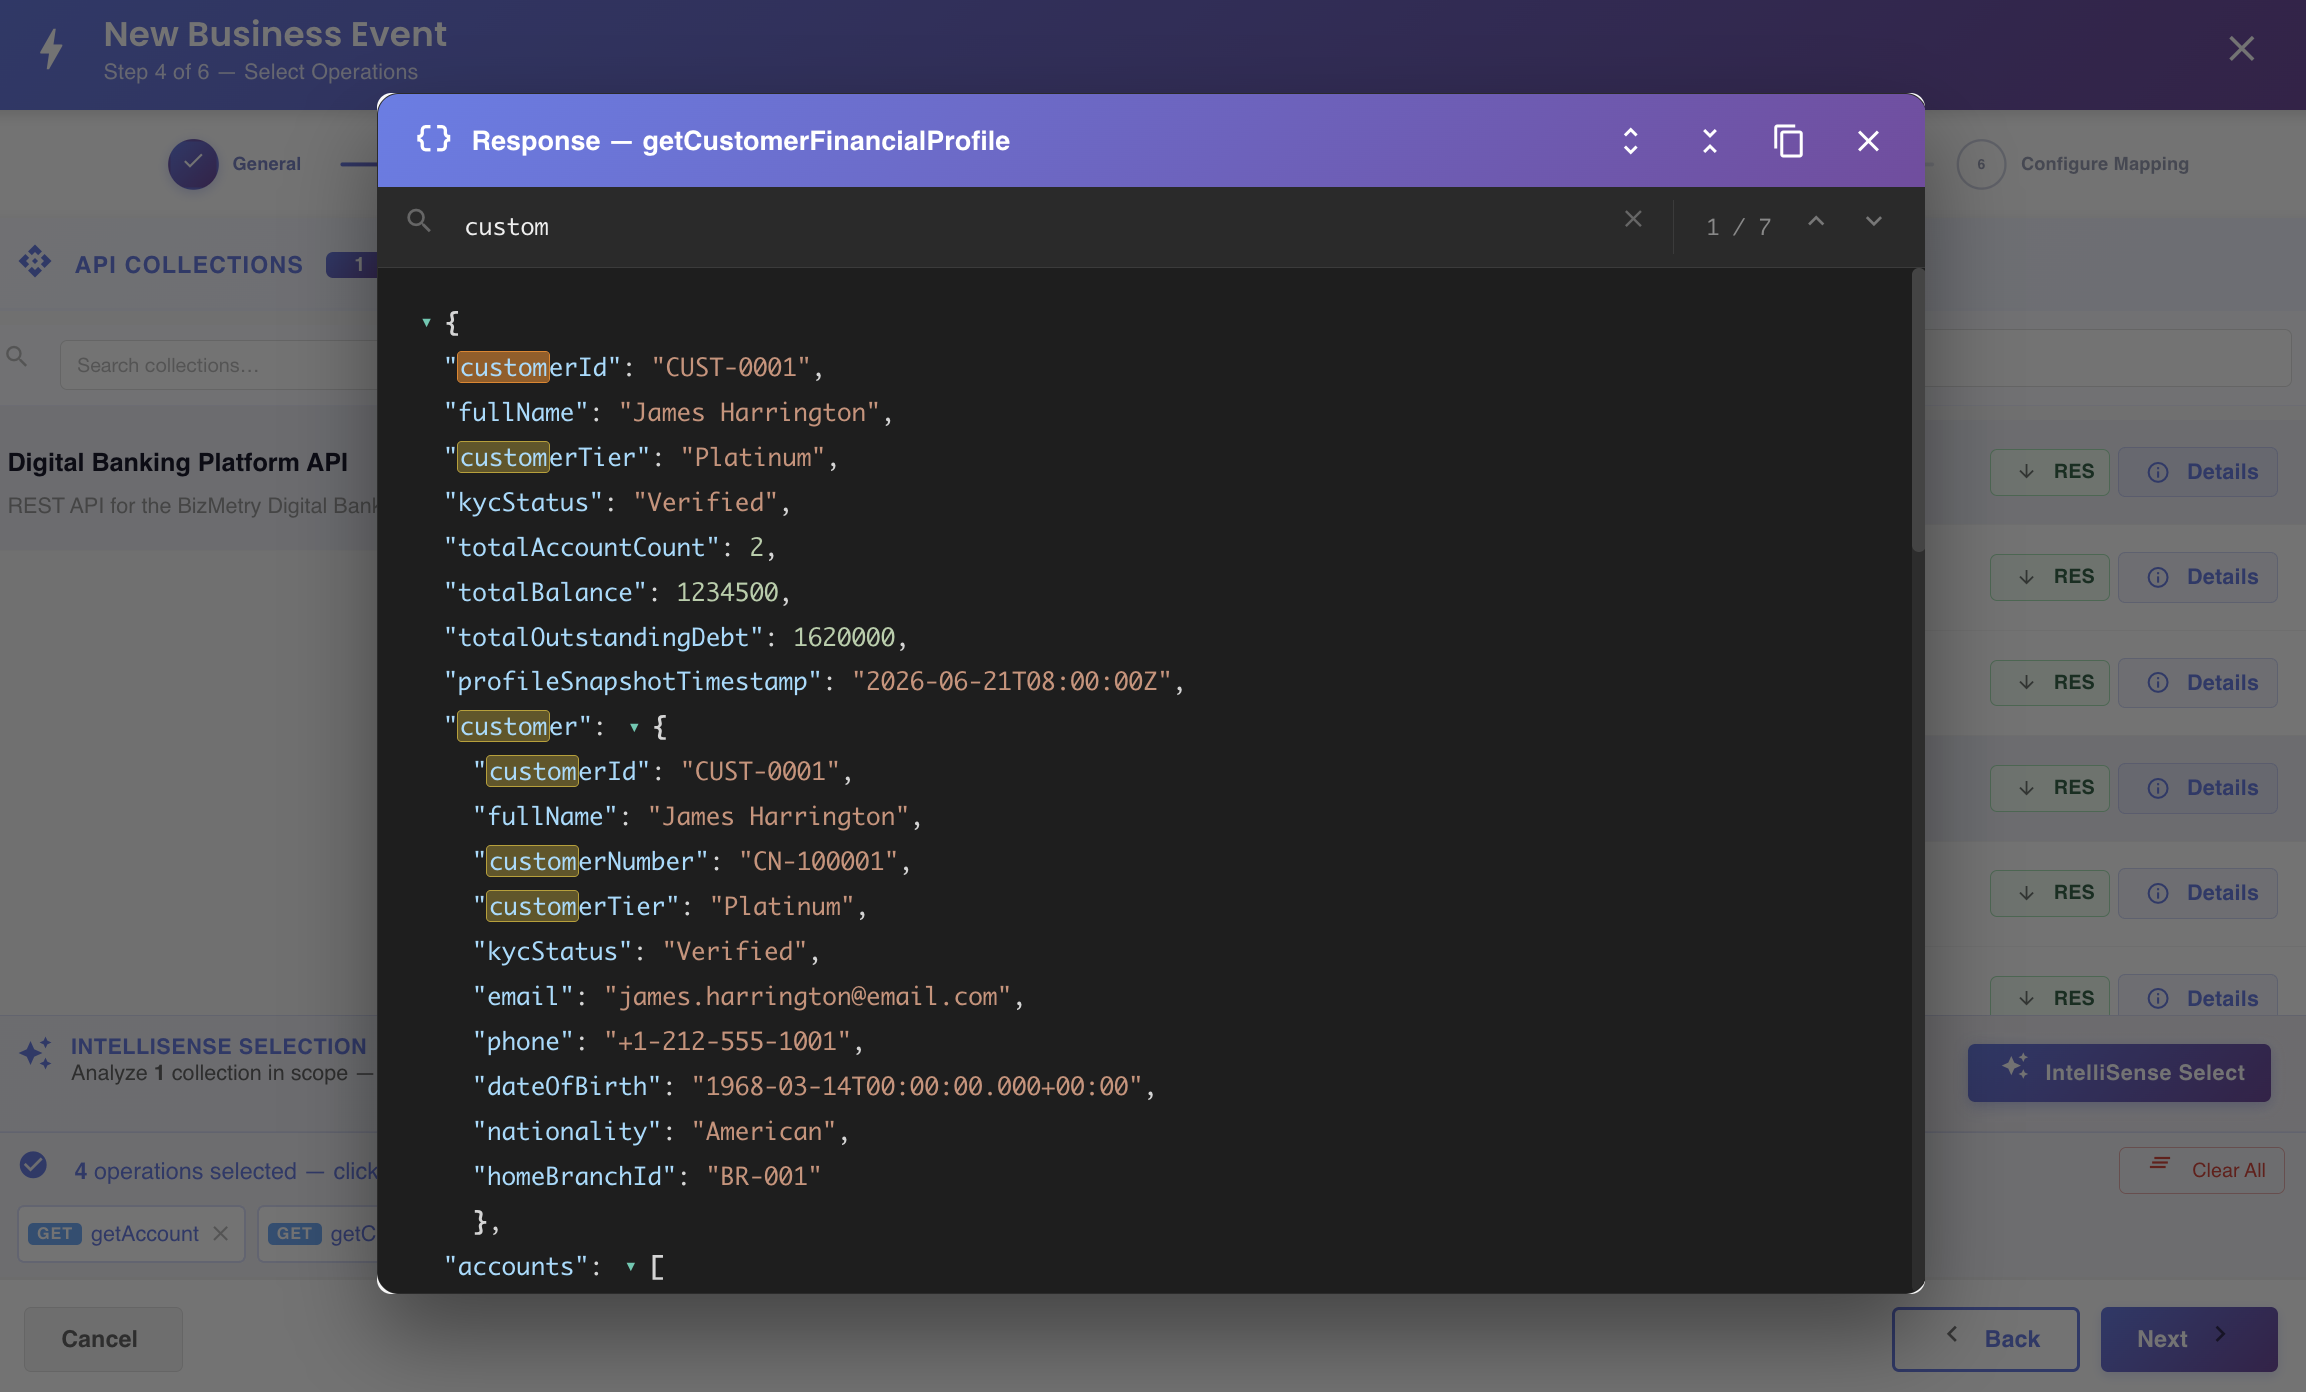Click the third RES button
The image size is (2306, 1392).
pos(2049,683)
